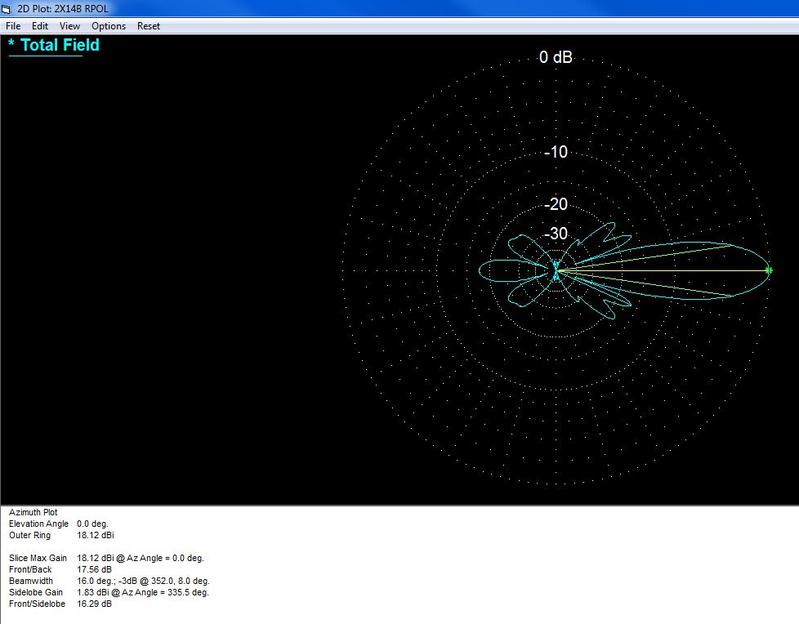This screenshot has width=799, height=624.
Task: Click the 2D Plot window title icon
Action: (6, 9)
